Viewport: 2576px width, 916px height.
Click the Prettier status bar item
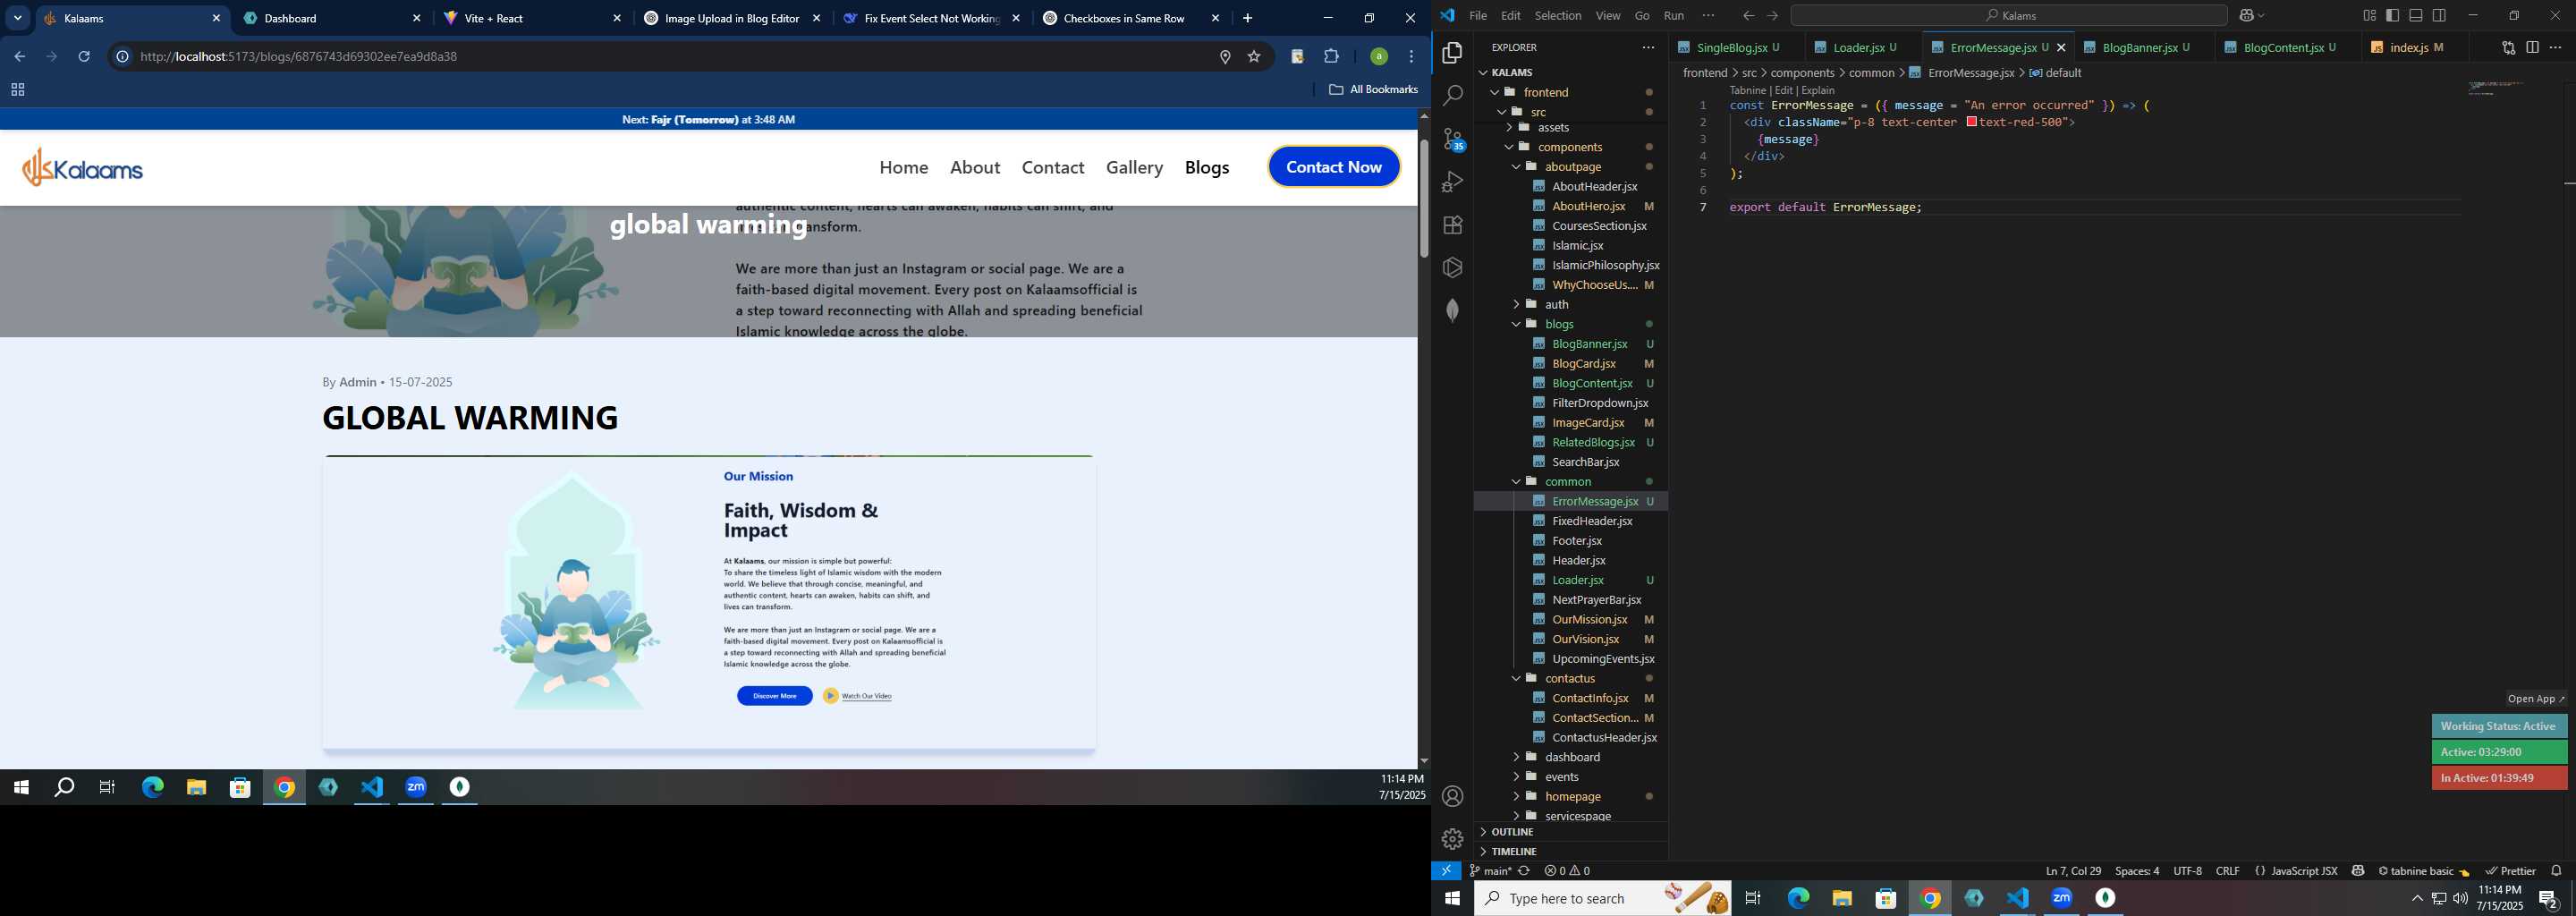pos(2511,871)
